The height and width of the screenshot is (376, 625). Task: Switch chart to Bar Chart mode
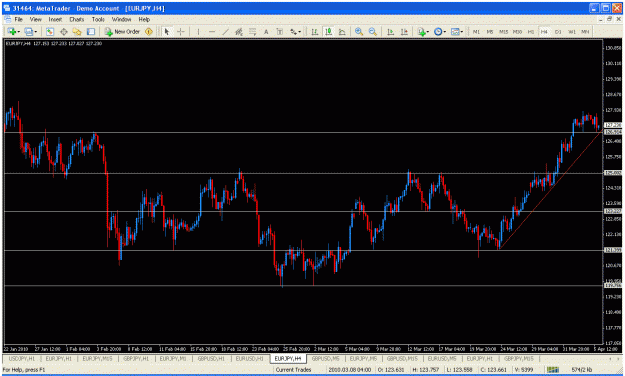(314, 31)
